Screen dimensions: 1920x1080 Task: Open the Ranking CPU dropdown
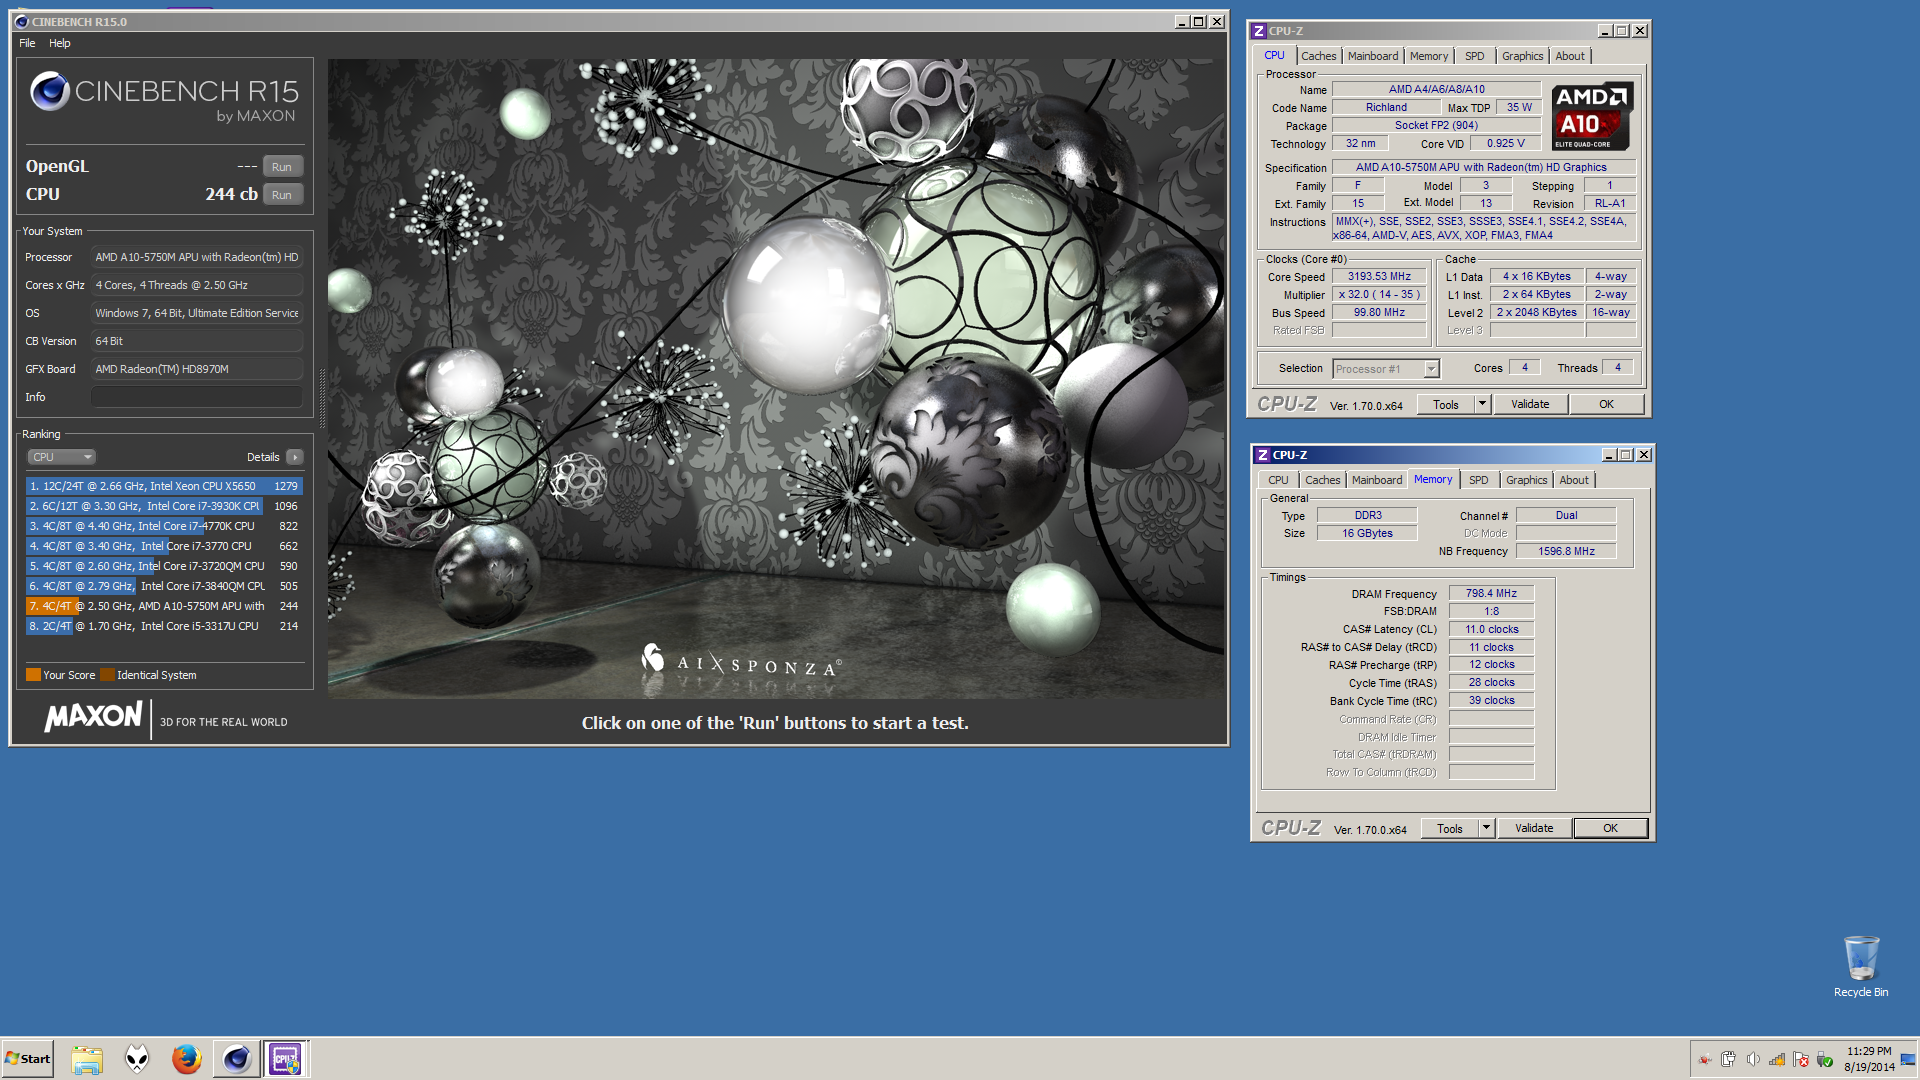61,457
